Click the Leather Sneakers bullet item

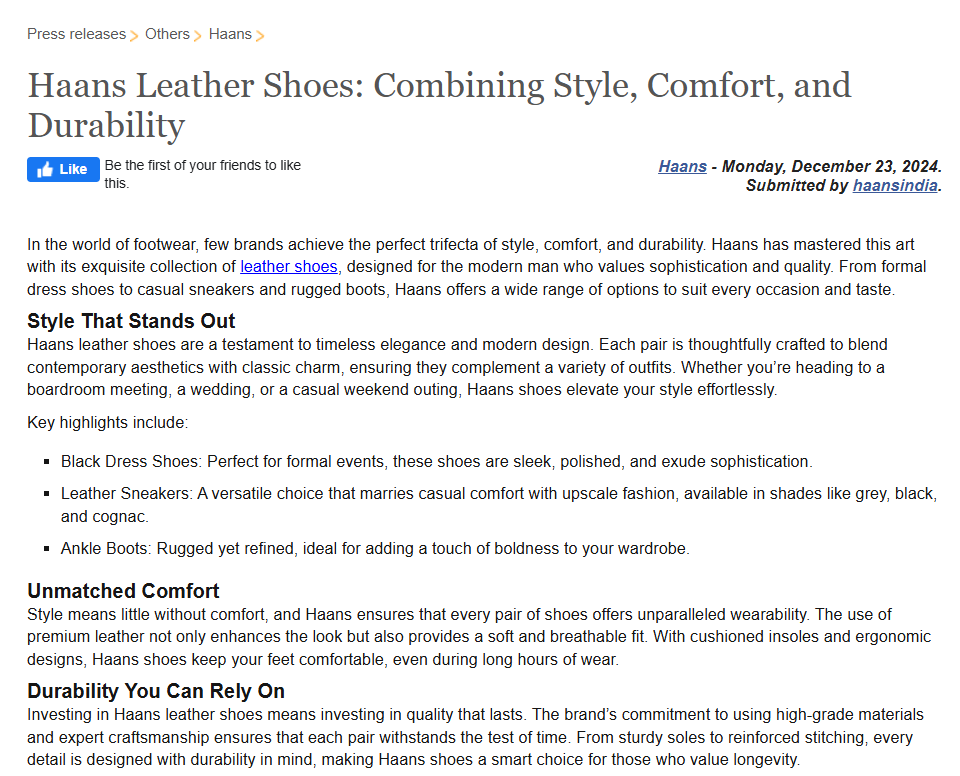click(x=498, y=494)
